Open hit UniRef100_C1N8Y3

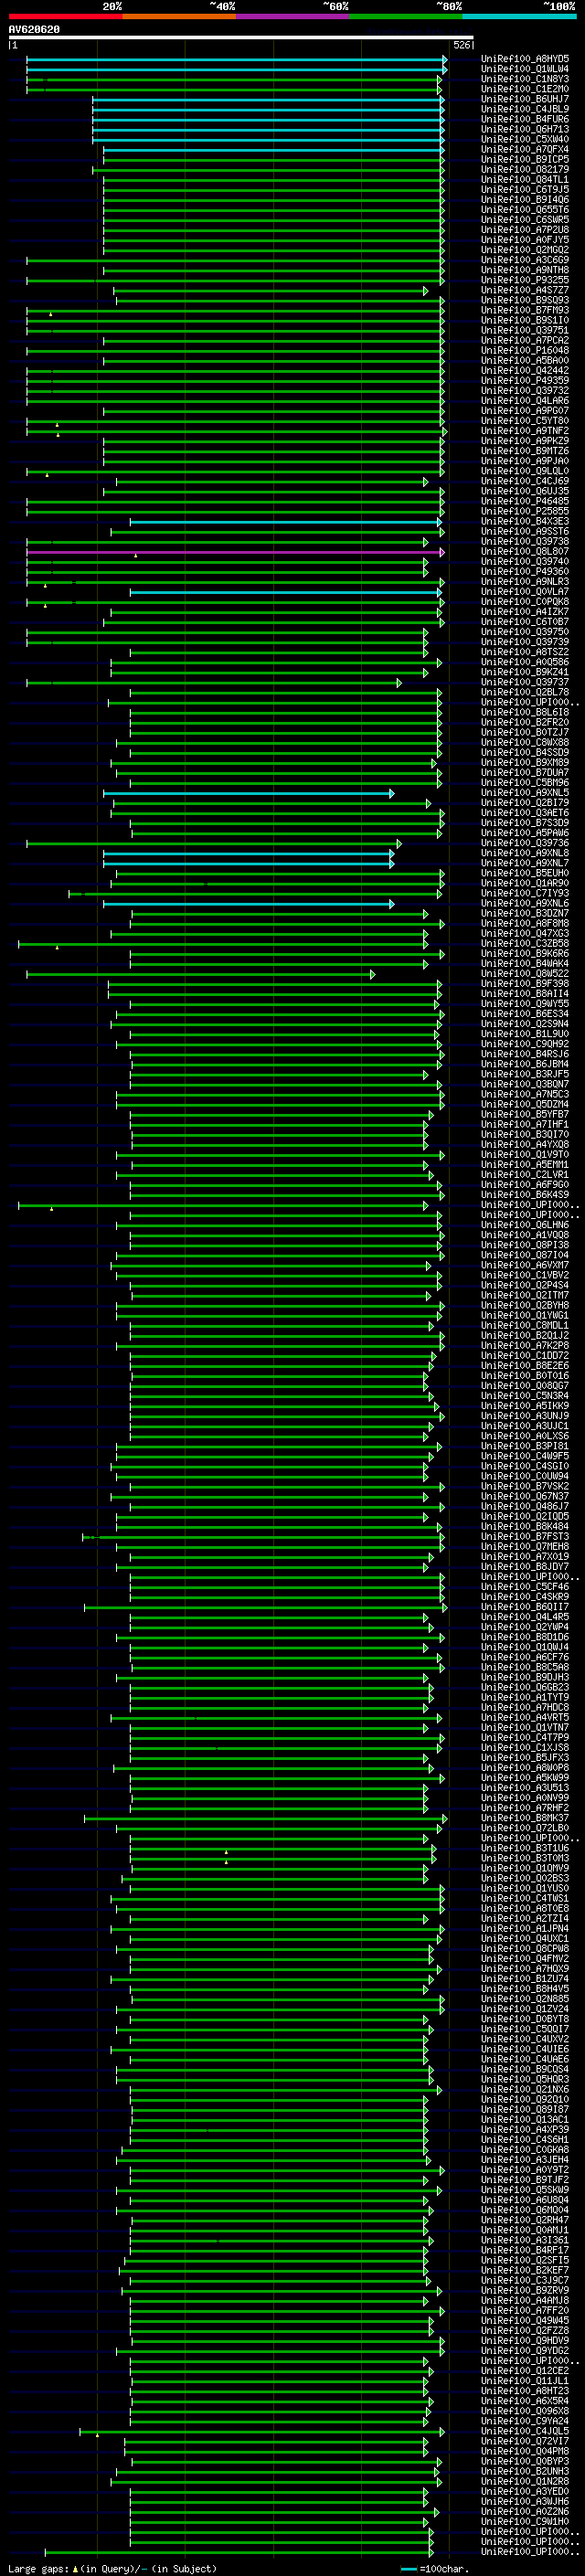tap(525, 79)
